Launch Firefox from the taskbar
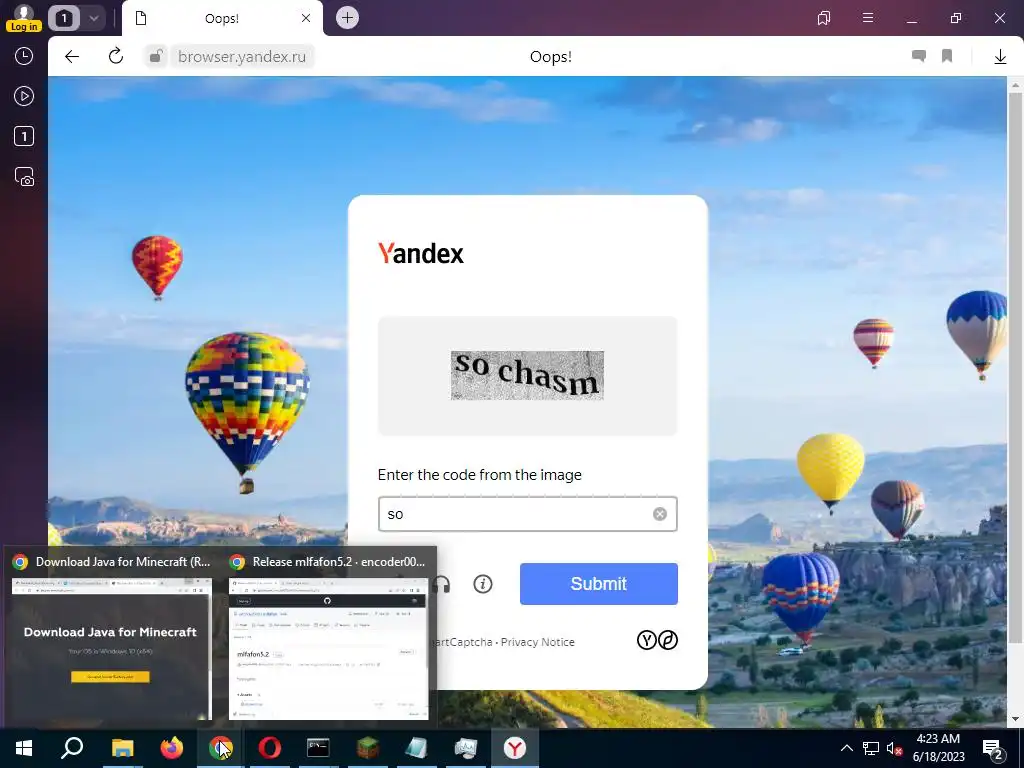This screenshot has width=1024, height=768. point(172,748)
